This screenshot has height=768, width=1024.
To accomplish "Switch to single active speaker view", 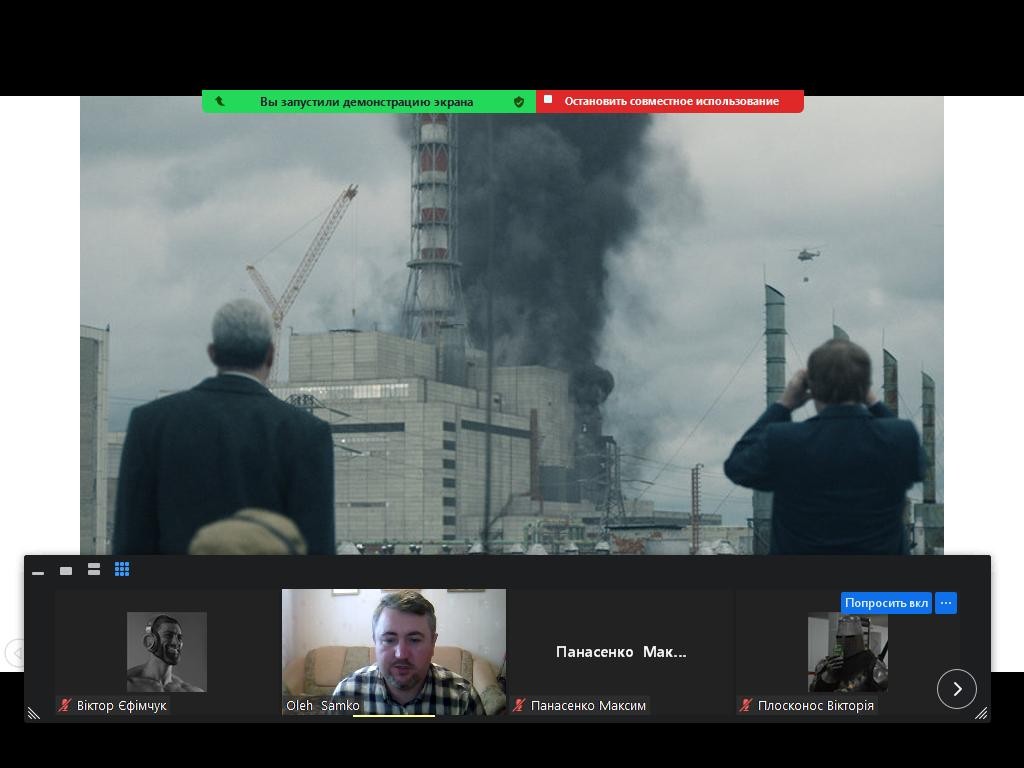I will point(66,571).
